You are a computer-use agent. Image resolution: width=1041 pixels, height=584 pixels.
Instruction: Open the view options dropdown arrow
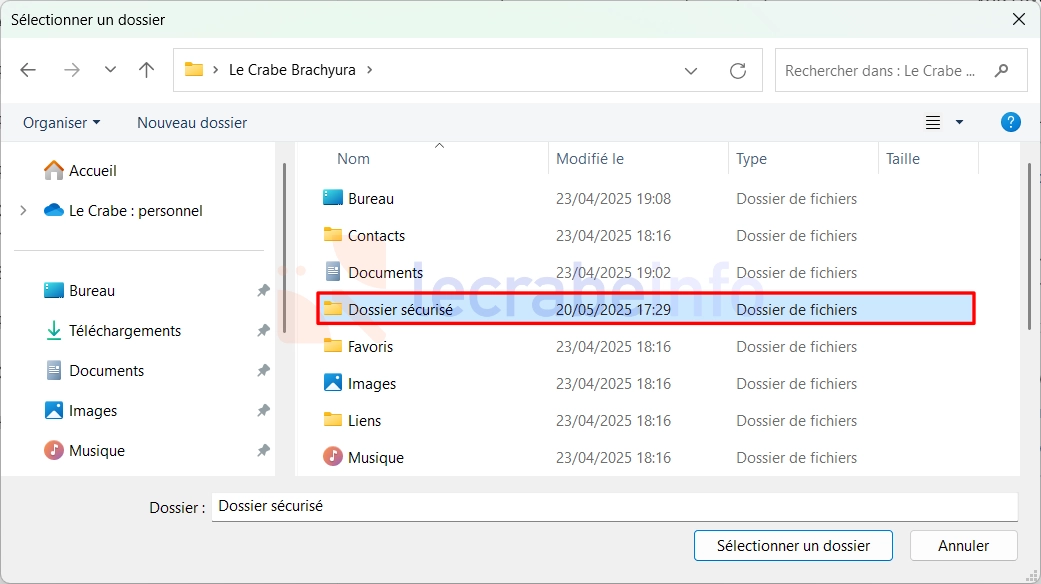[959, 122]
